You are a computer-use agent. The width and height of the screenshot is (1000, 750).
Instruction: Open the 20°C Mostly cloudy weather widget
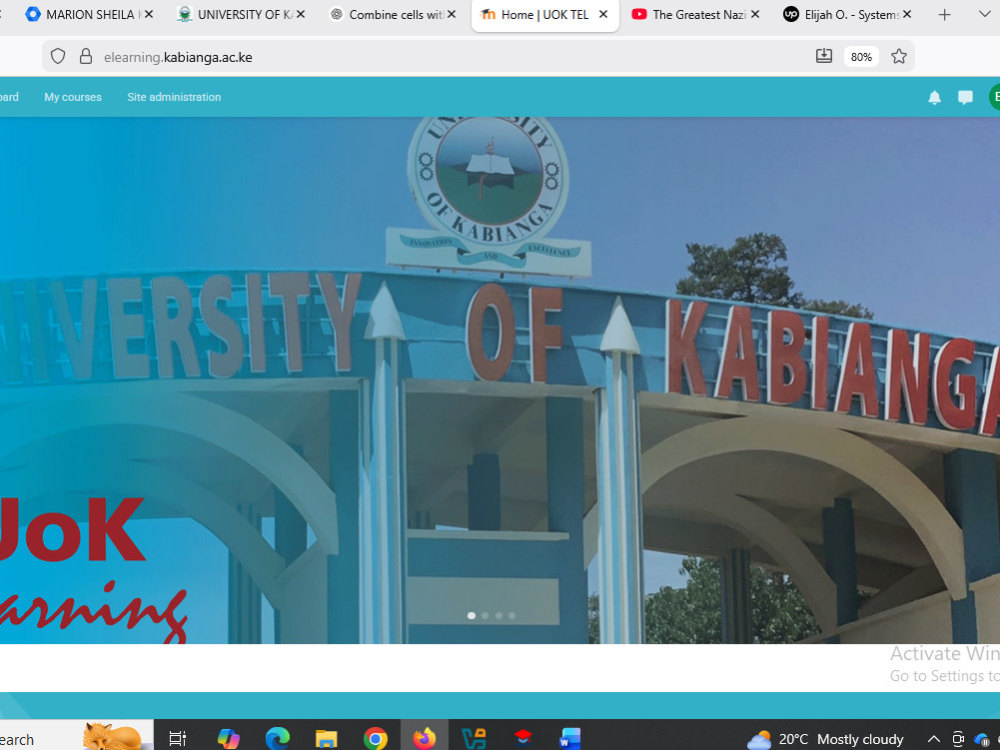[x=825, y=739]
